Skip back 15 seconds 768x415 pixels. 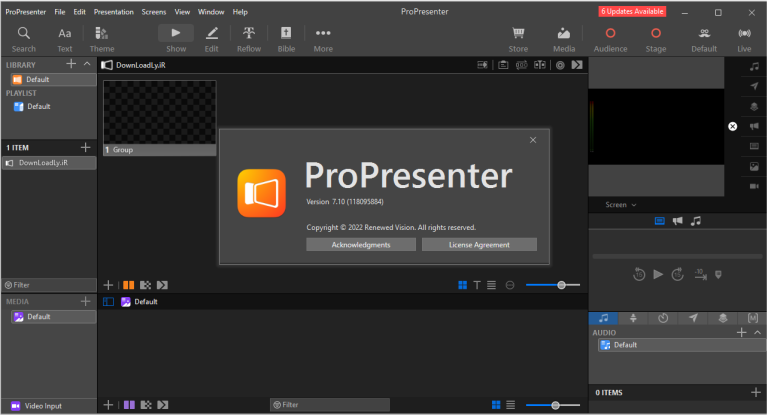coord(639,274)
